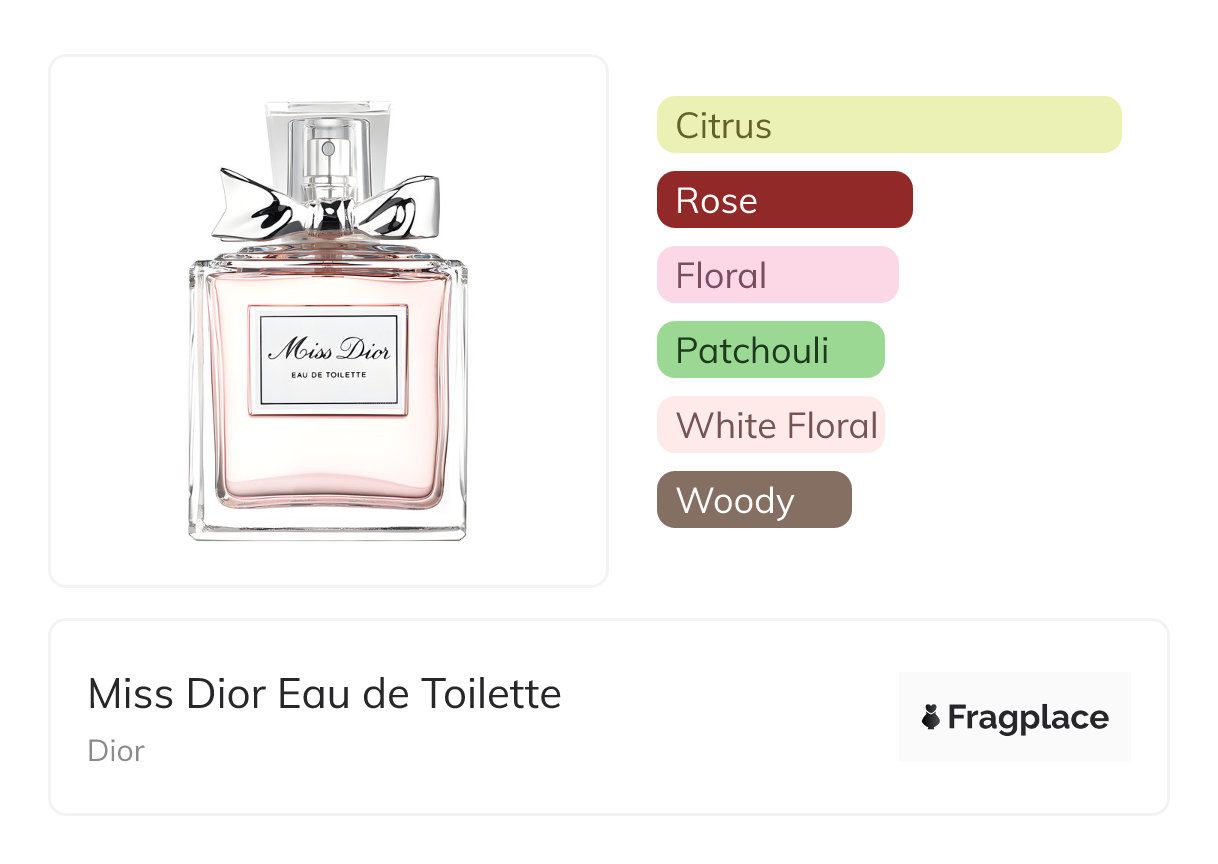Open the Miss Dior Eau de Toilette title

pyautogui.click(x=325, y=693)
